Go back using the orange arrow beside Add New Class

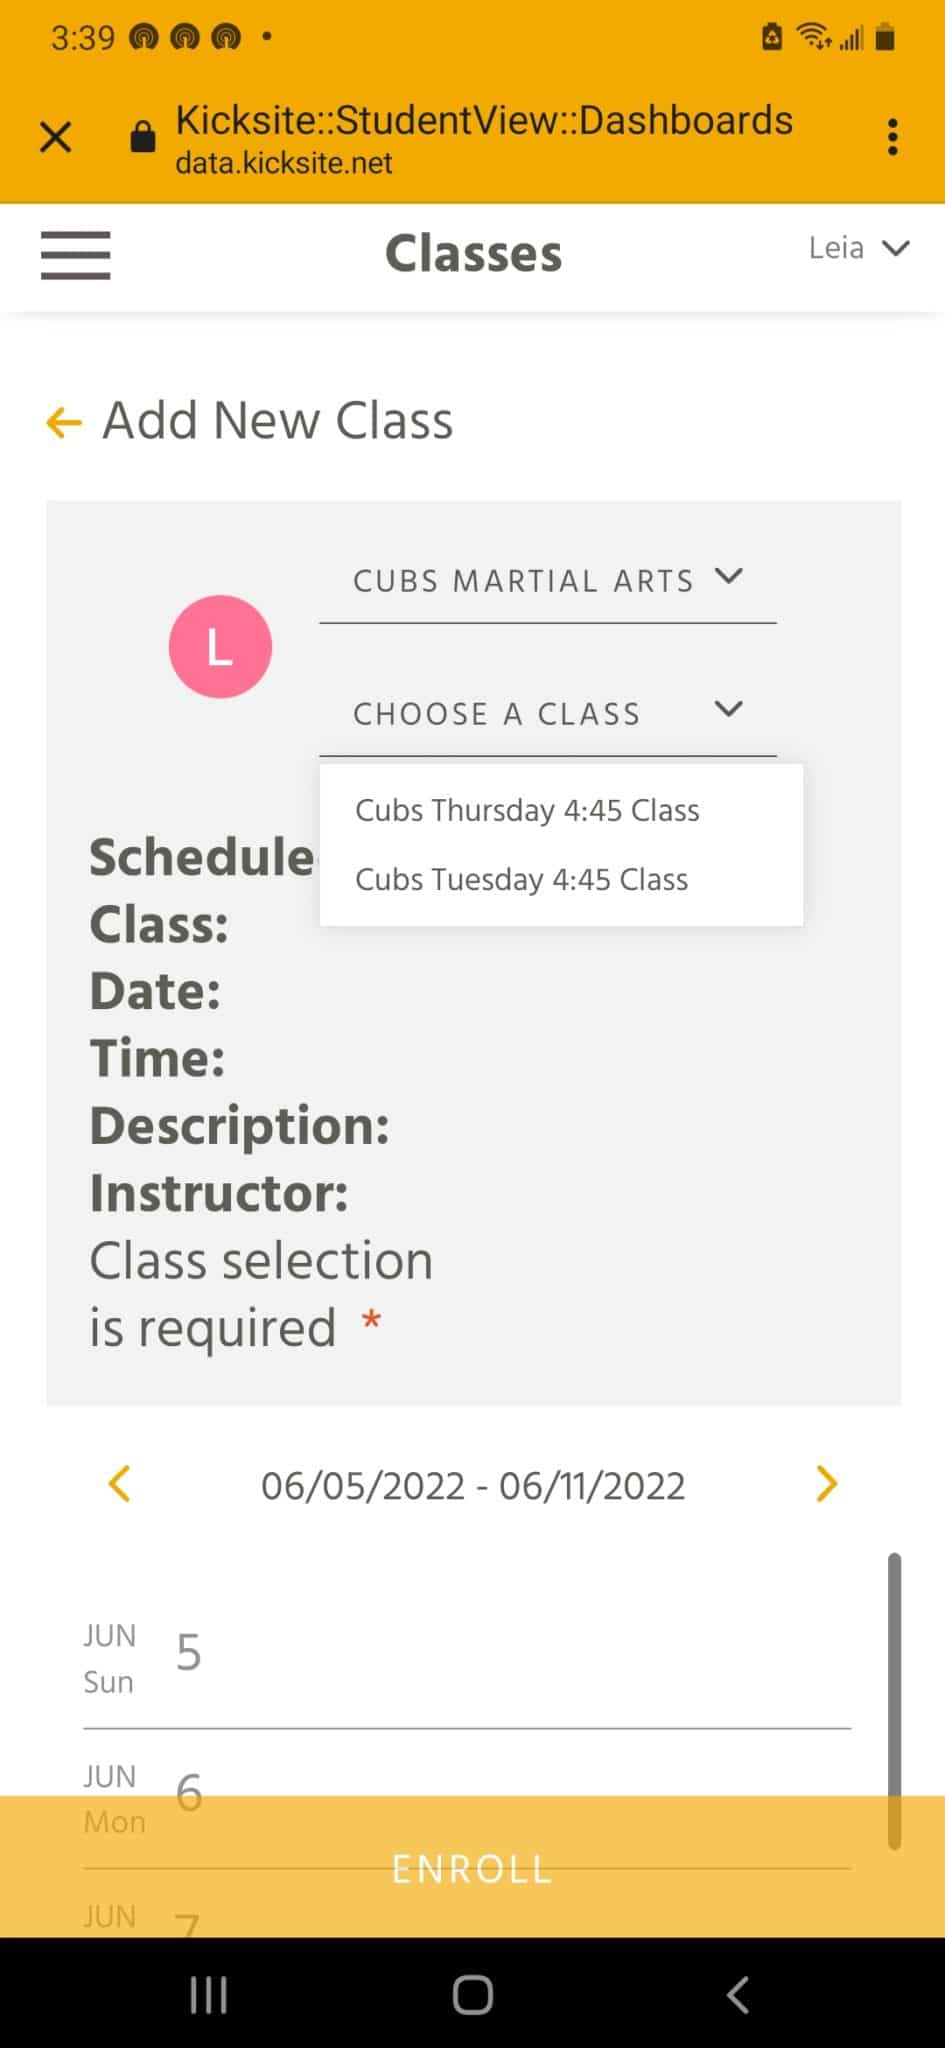pos(63,422)
